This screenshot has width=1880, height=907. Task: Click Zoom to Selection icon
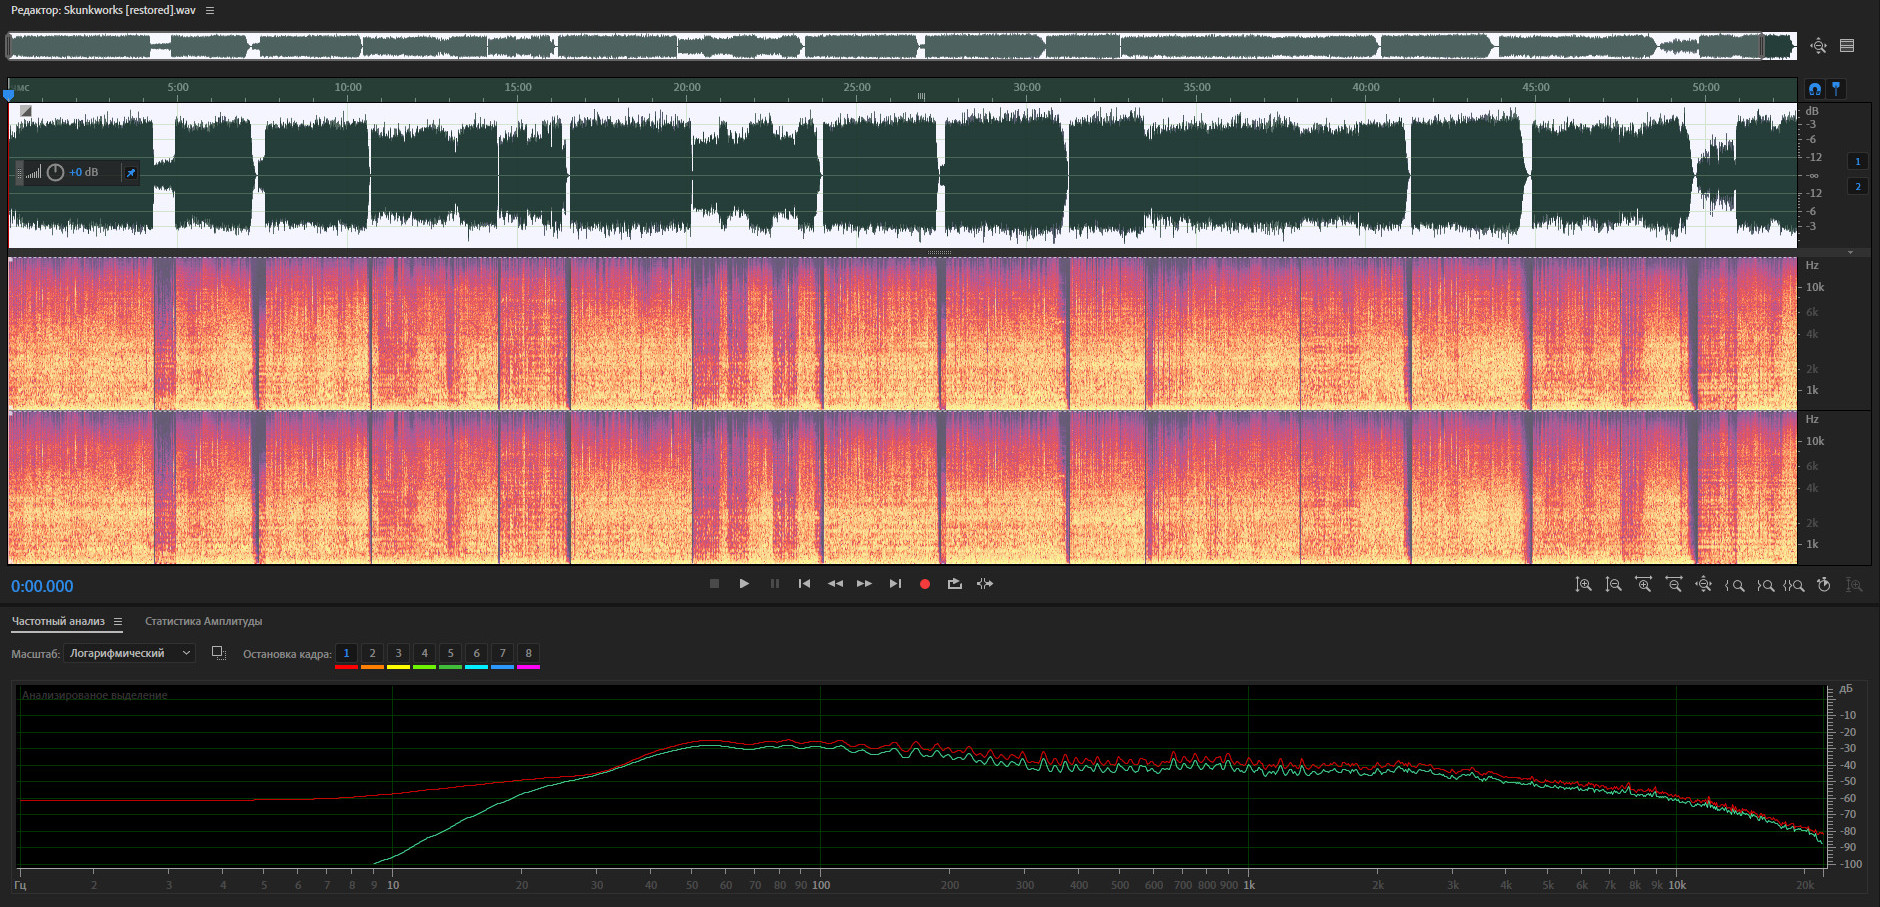1794,585
